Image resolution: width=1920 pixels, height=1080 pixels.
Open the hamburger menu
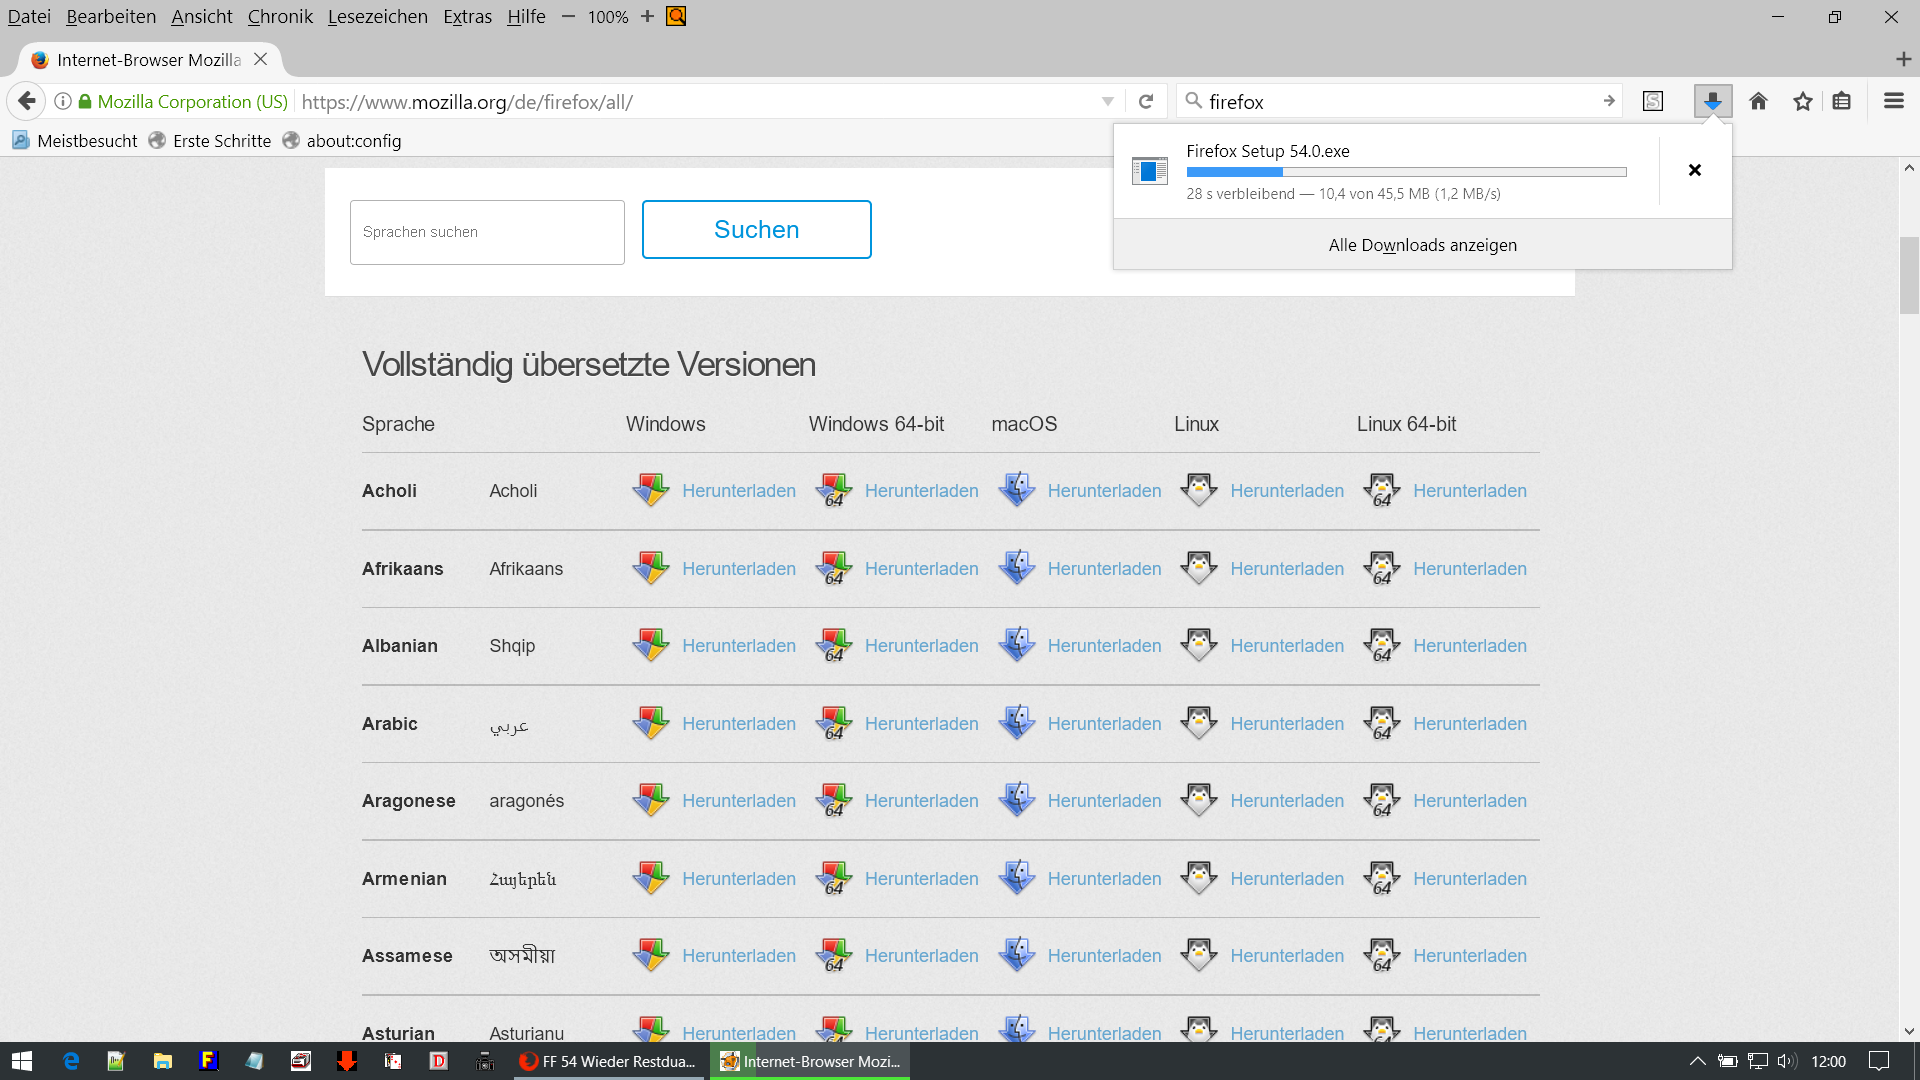[x=1893, y=101]
